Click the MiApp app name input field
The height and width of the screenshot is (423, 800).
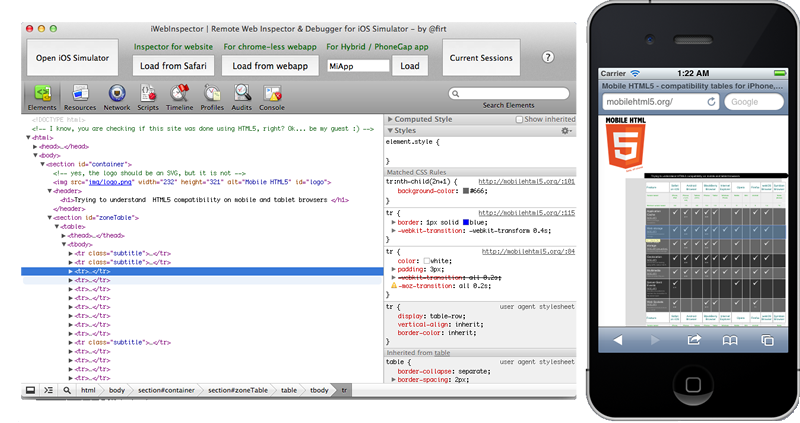click(x=358, y=66)
